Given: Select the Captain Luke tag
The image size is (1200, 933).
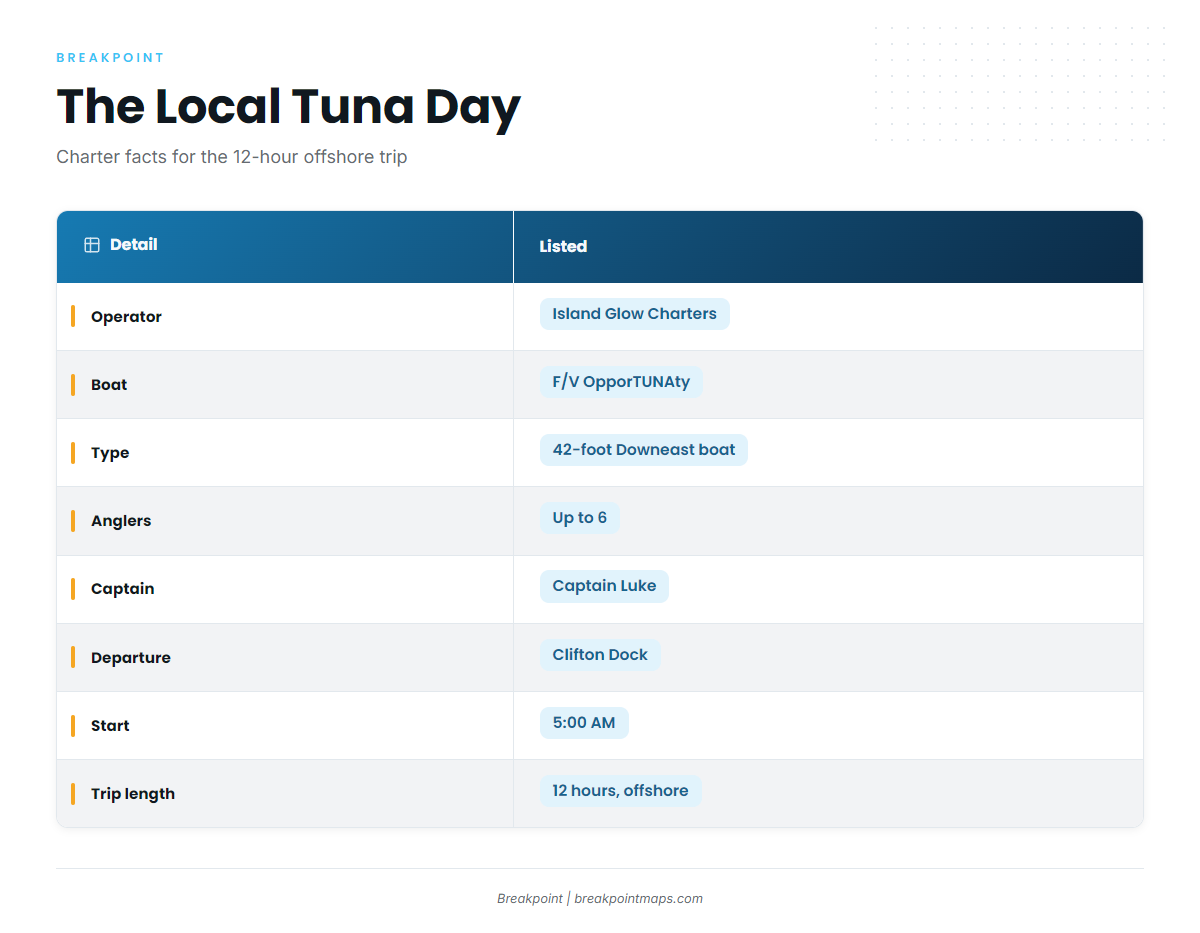Looking at the screenshot, I should [604, 586].
